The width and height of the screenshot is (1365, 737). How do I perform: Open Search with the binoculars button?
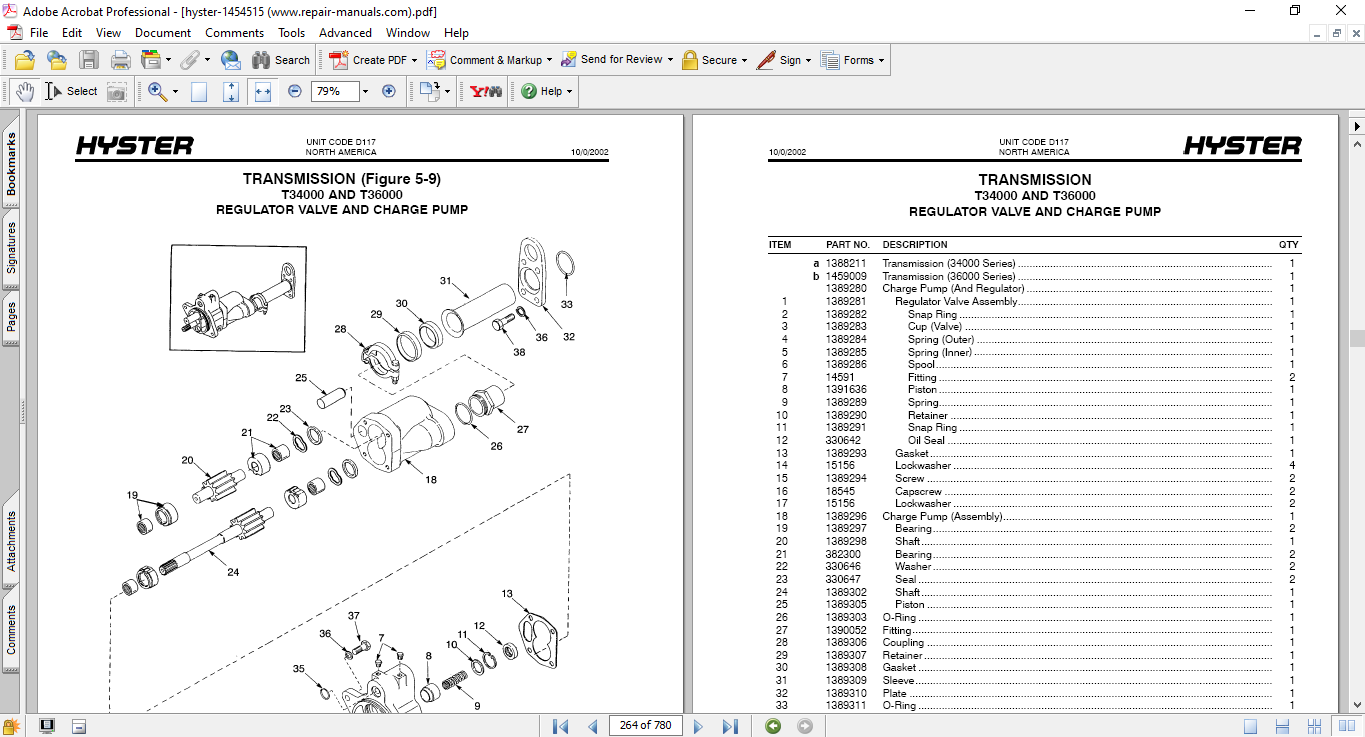(x=281, y=60)
